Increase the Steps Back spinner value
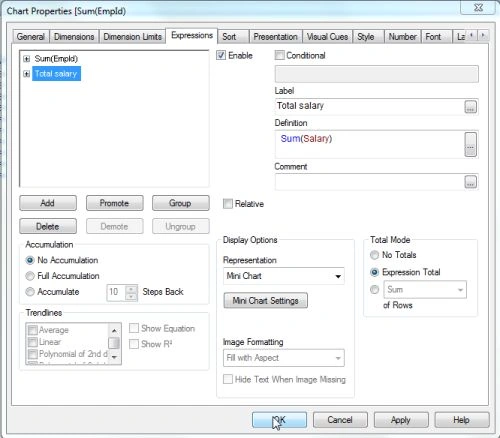 (x=131, y=289)
